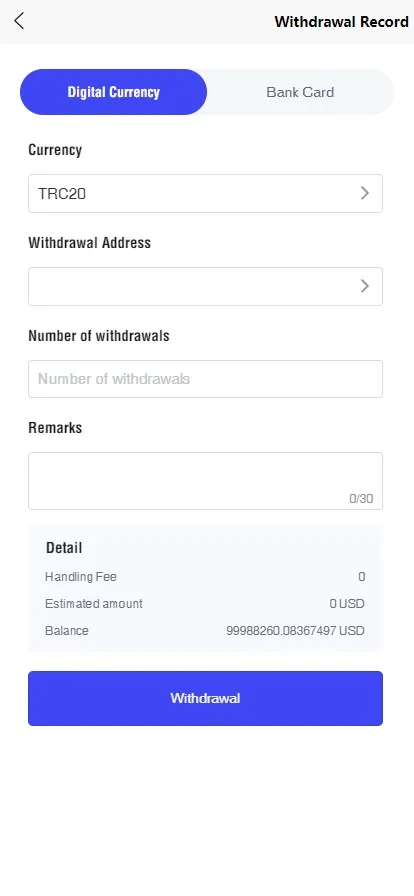Click the bold Currency heading label
The width and height of the screenshot is (414, 896).
point(55,150)
